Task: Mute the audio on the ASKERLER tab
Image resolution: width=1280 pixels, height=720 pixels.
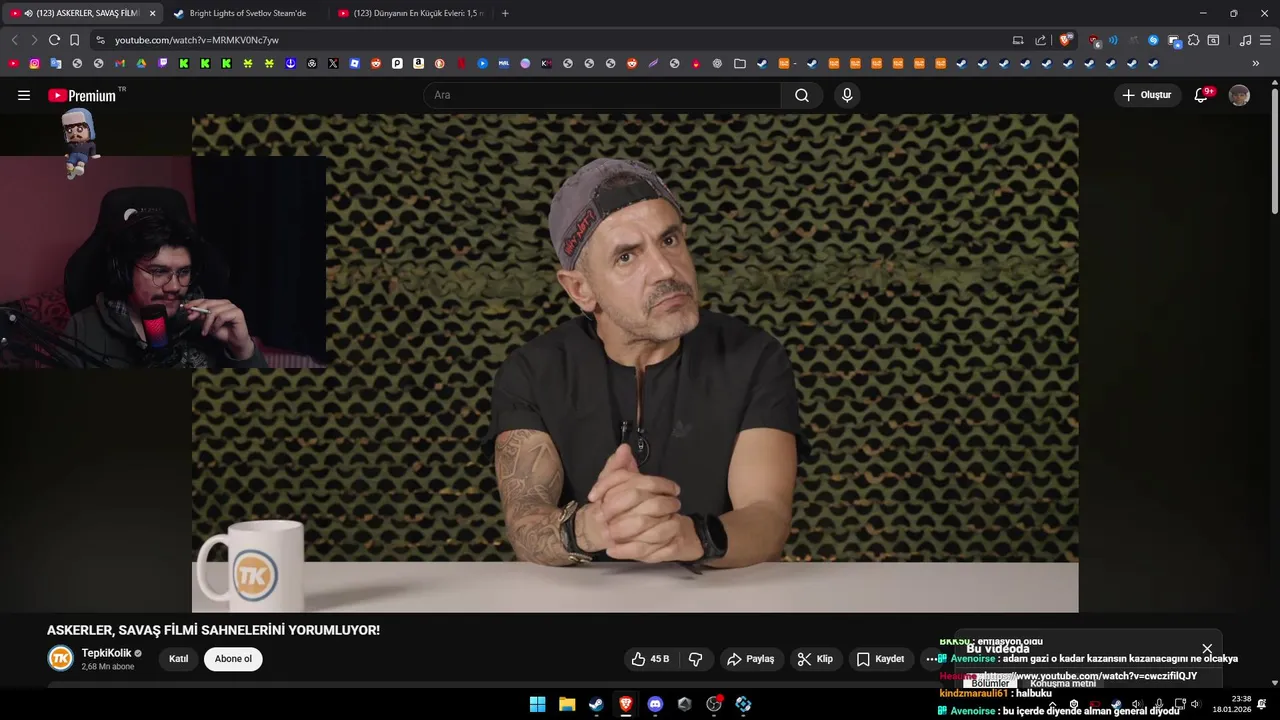Action: pyautogui.click(x=28, y=13)
